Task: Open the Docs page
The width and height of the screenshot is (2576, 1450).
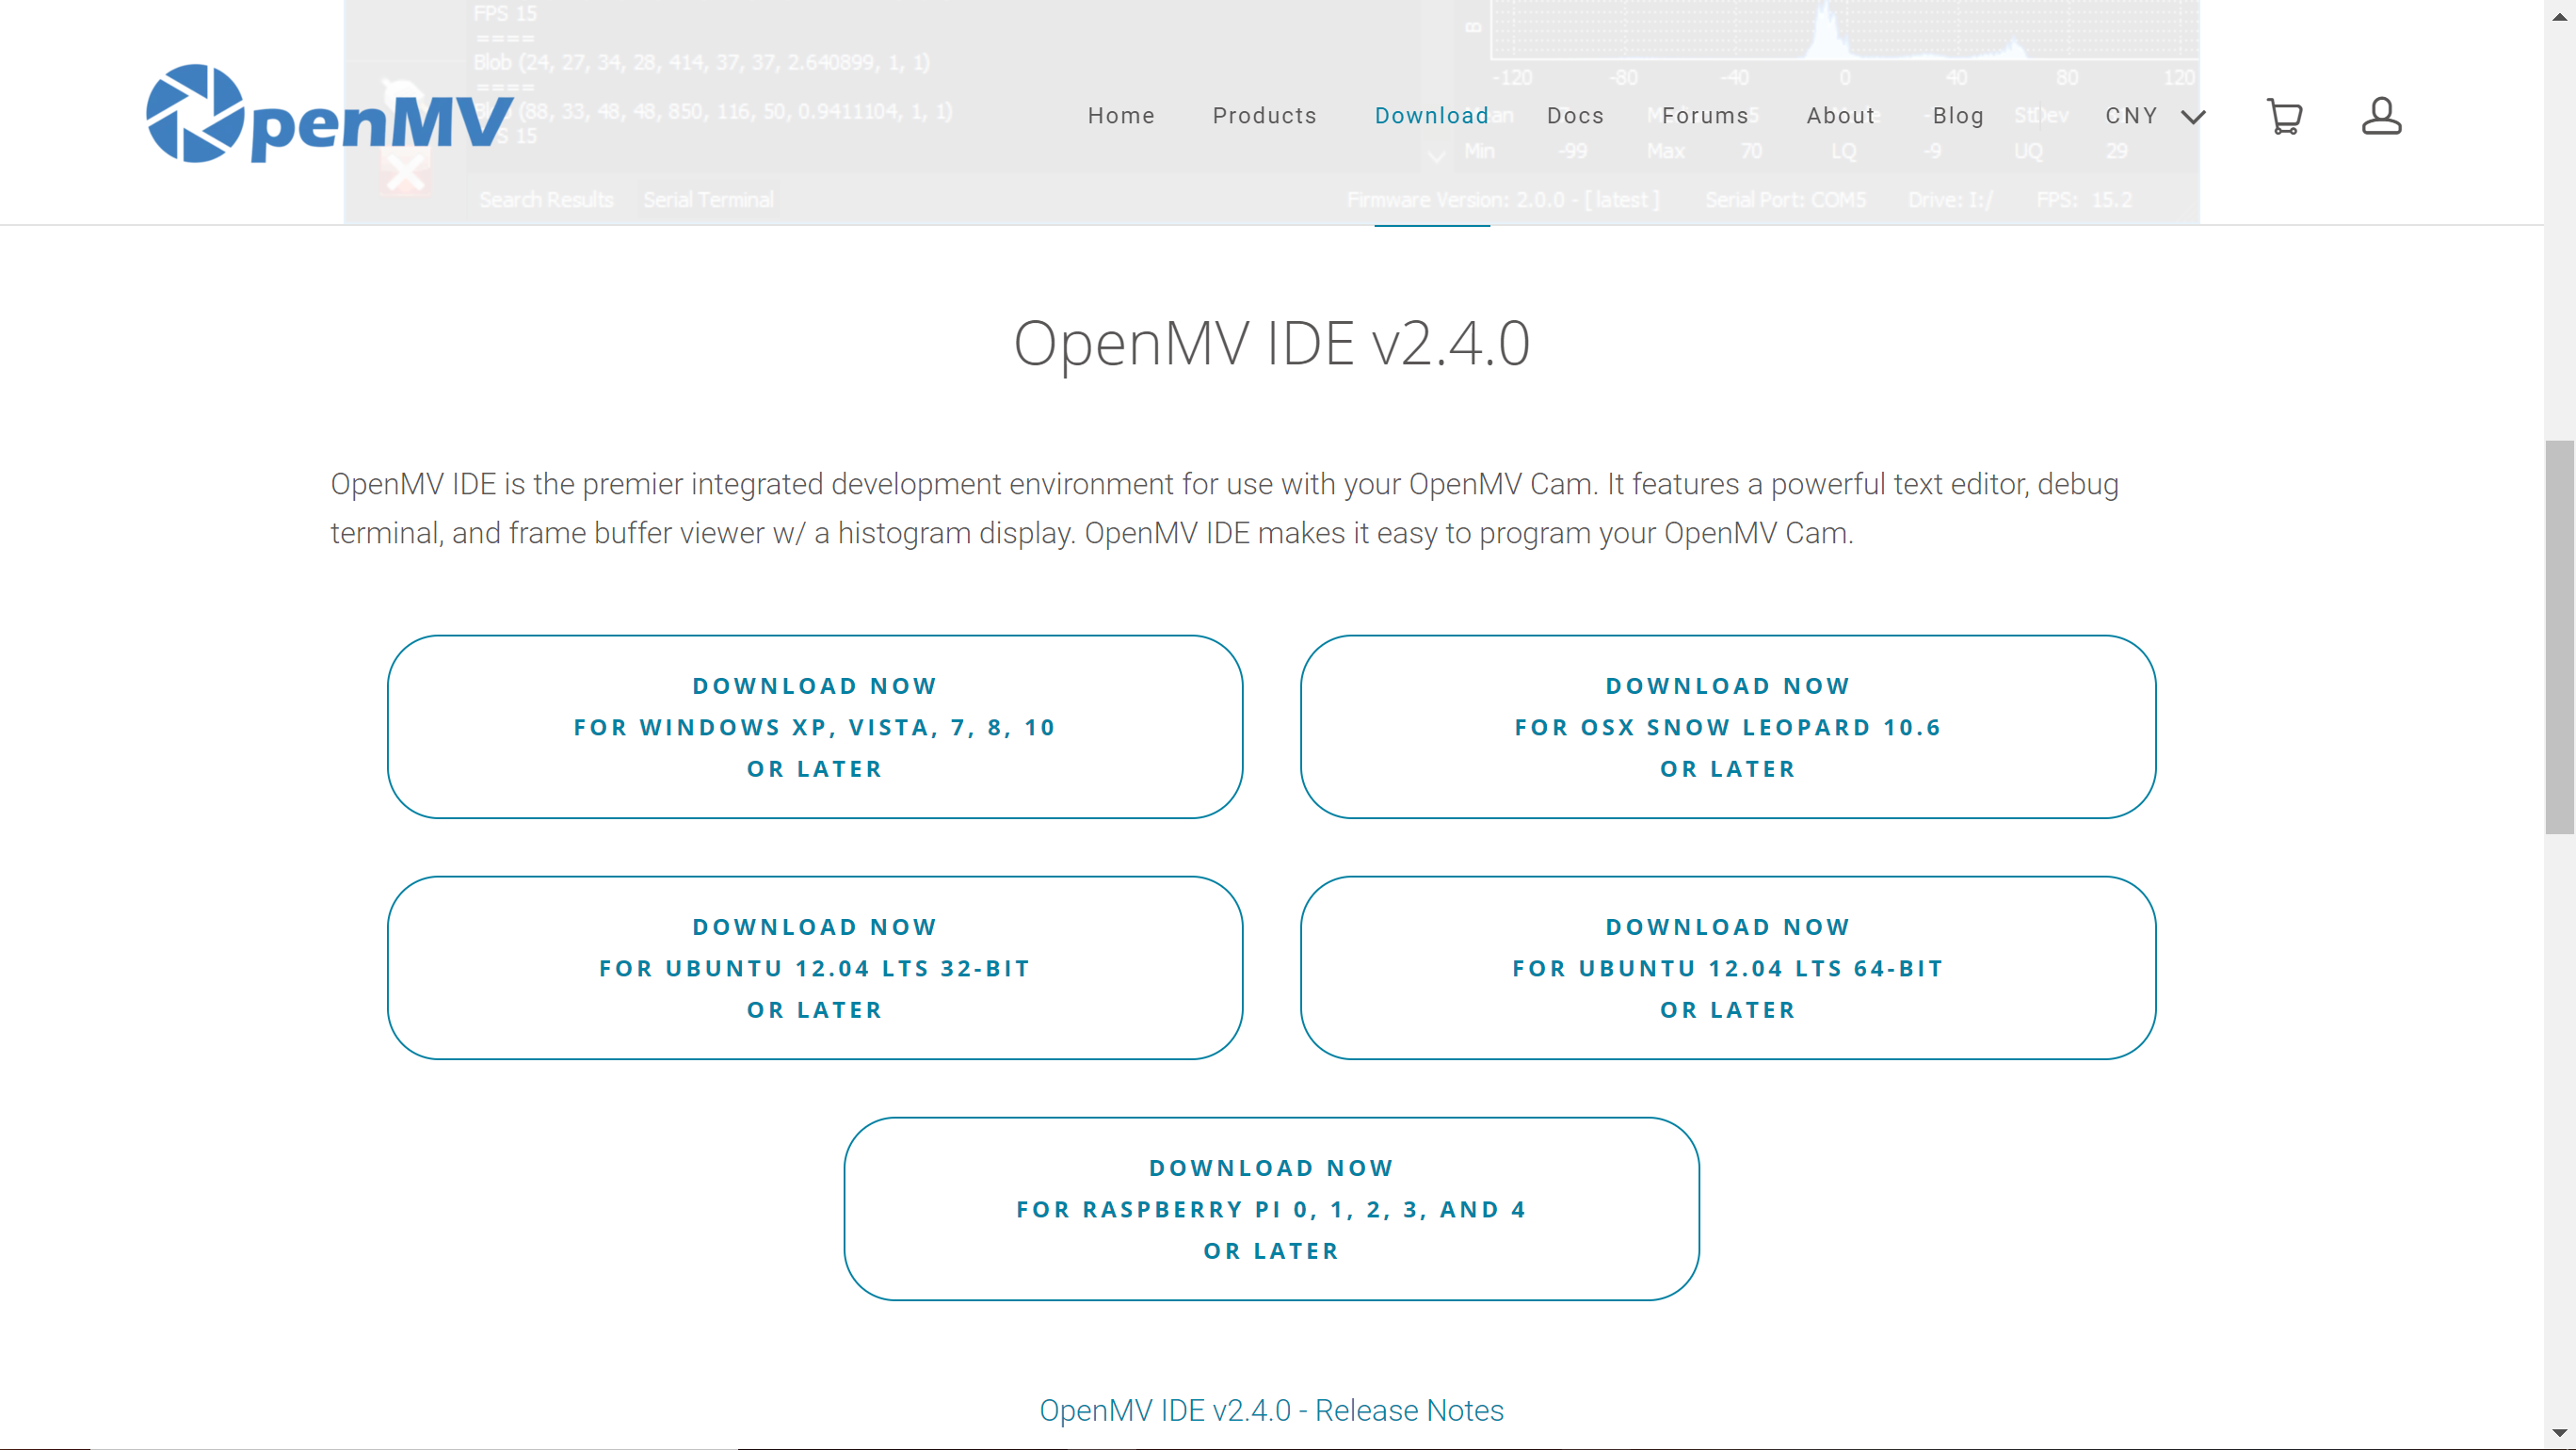Action: tap(1575, 116)
